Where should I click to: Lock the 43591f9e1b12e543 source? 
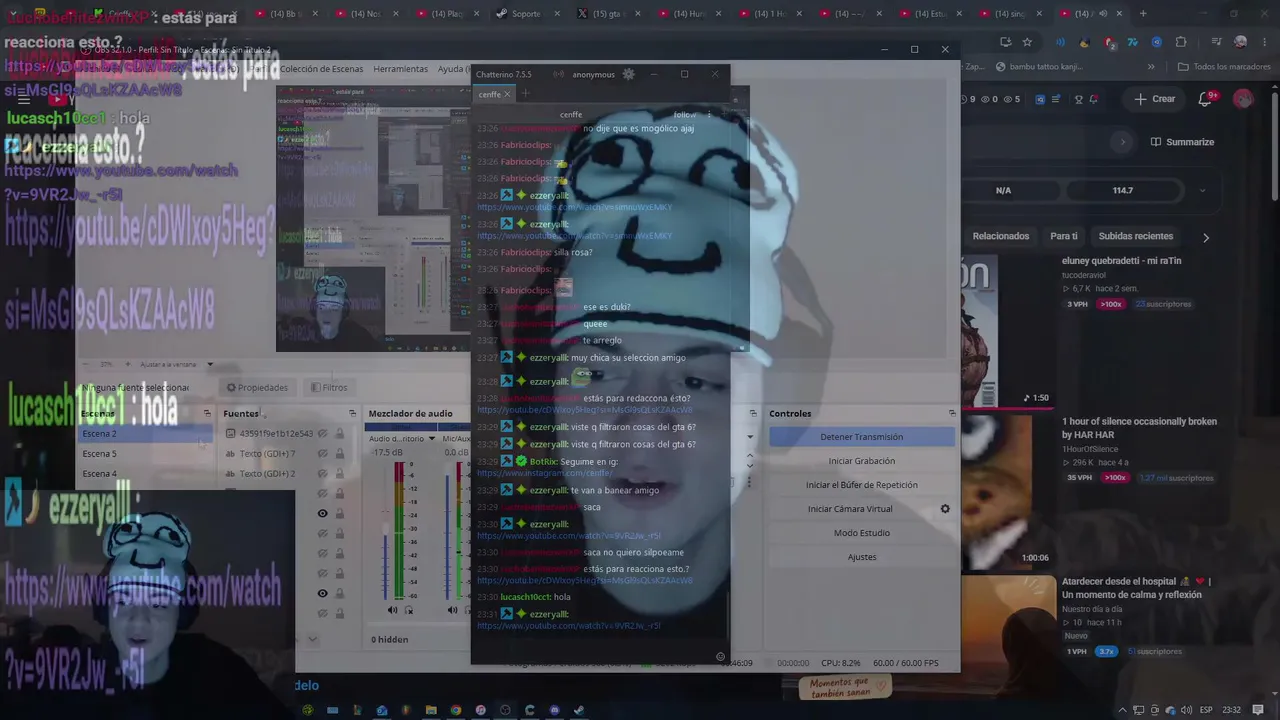[340, 434]
